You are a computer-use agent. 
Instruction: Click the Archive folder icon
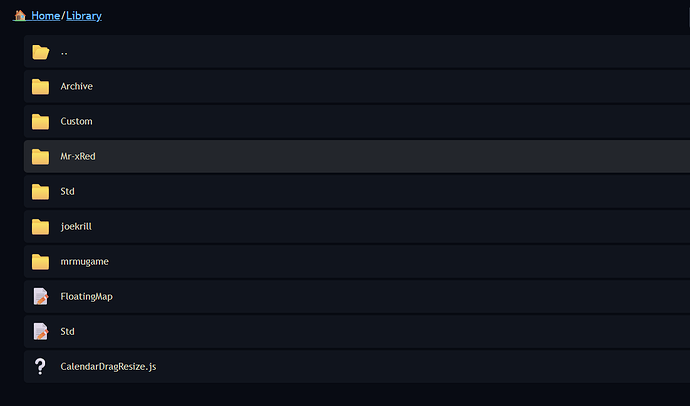pyautogui.click(x=40, y=87)
